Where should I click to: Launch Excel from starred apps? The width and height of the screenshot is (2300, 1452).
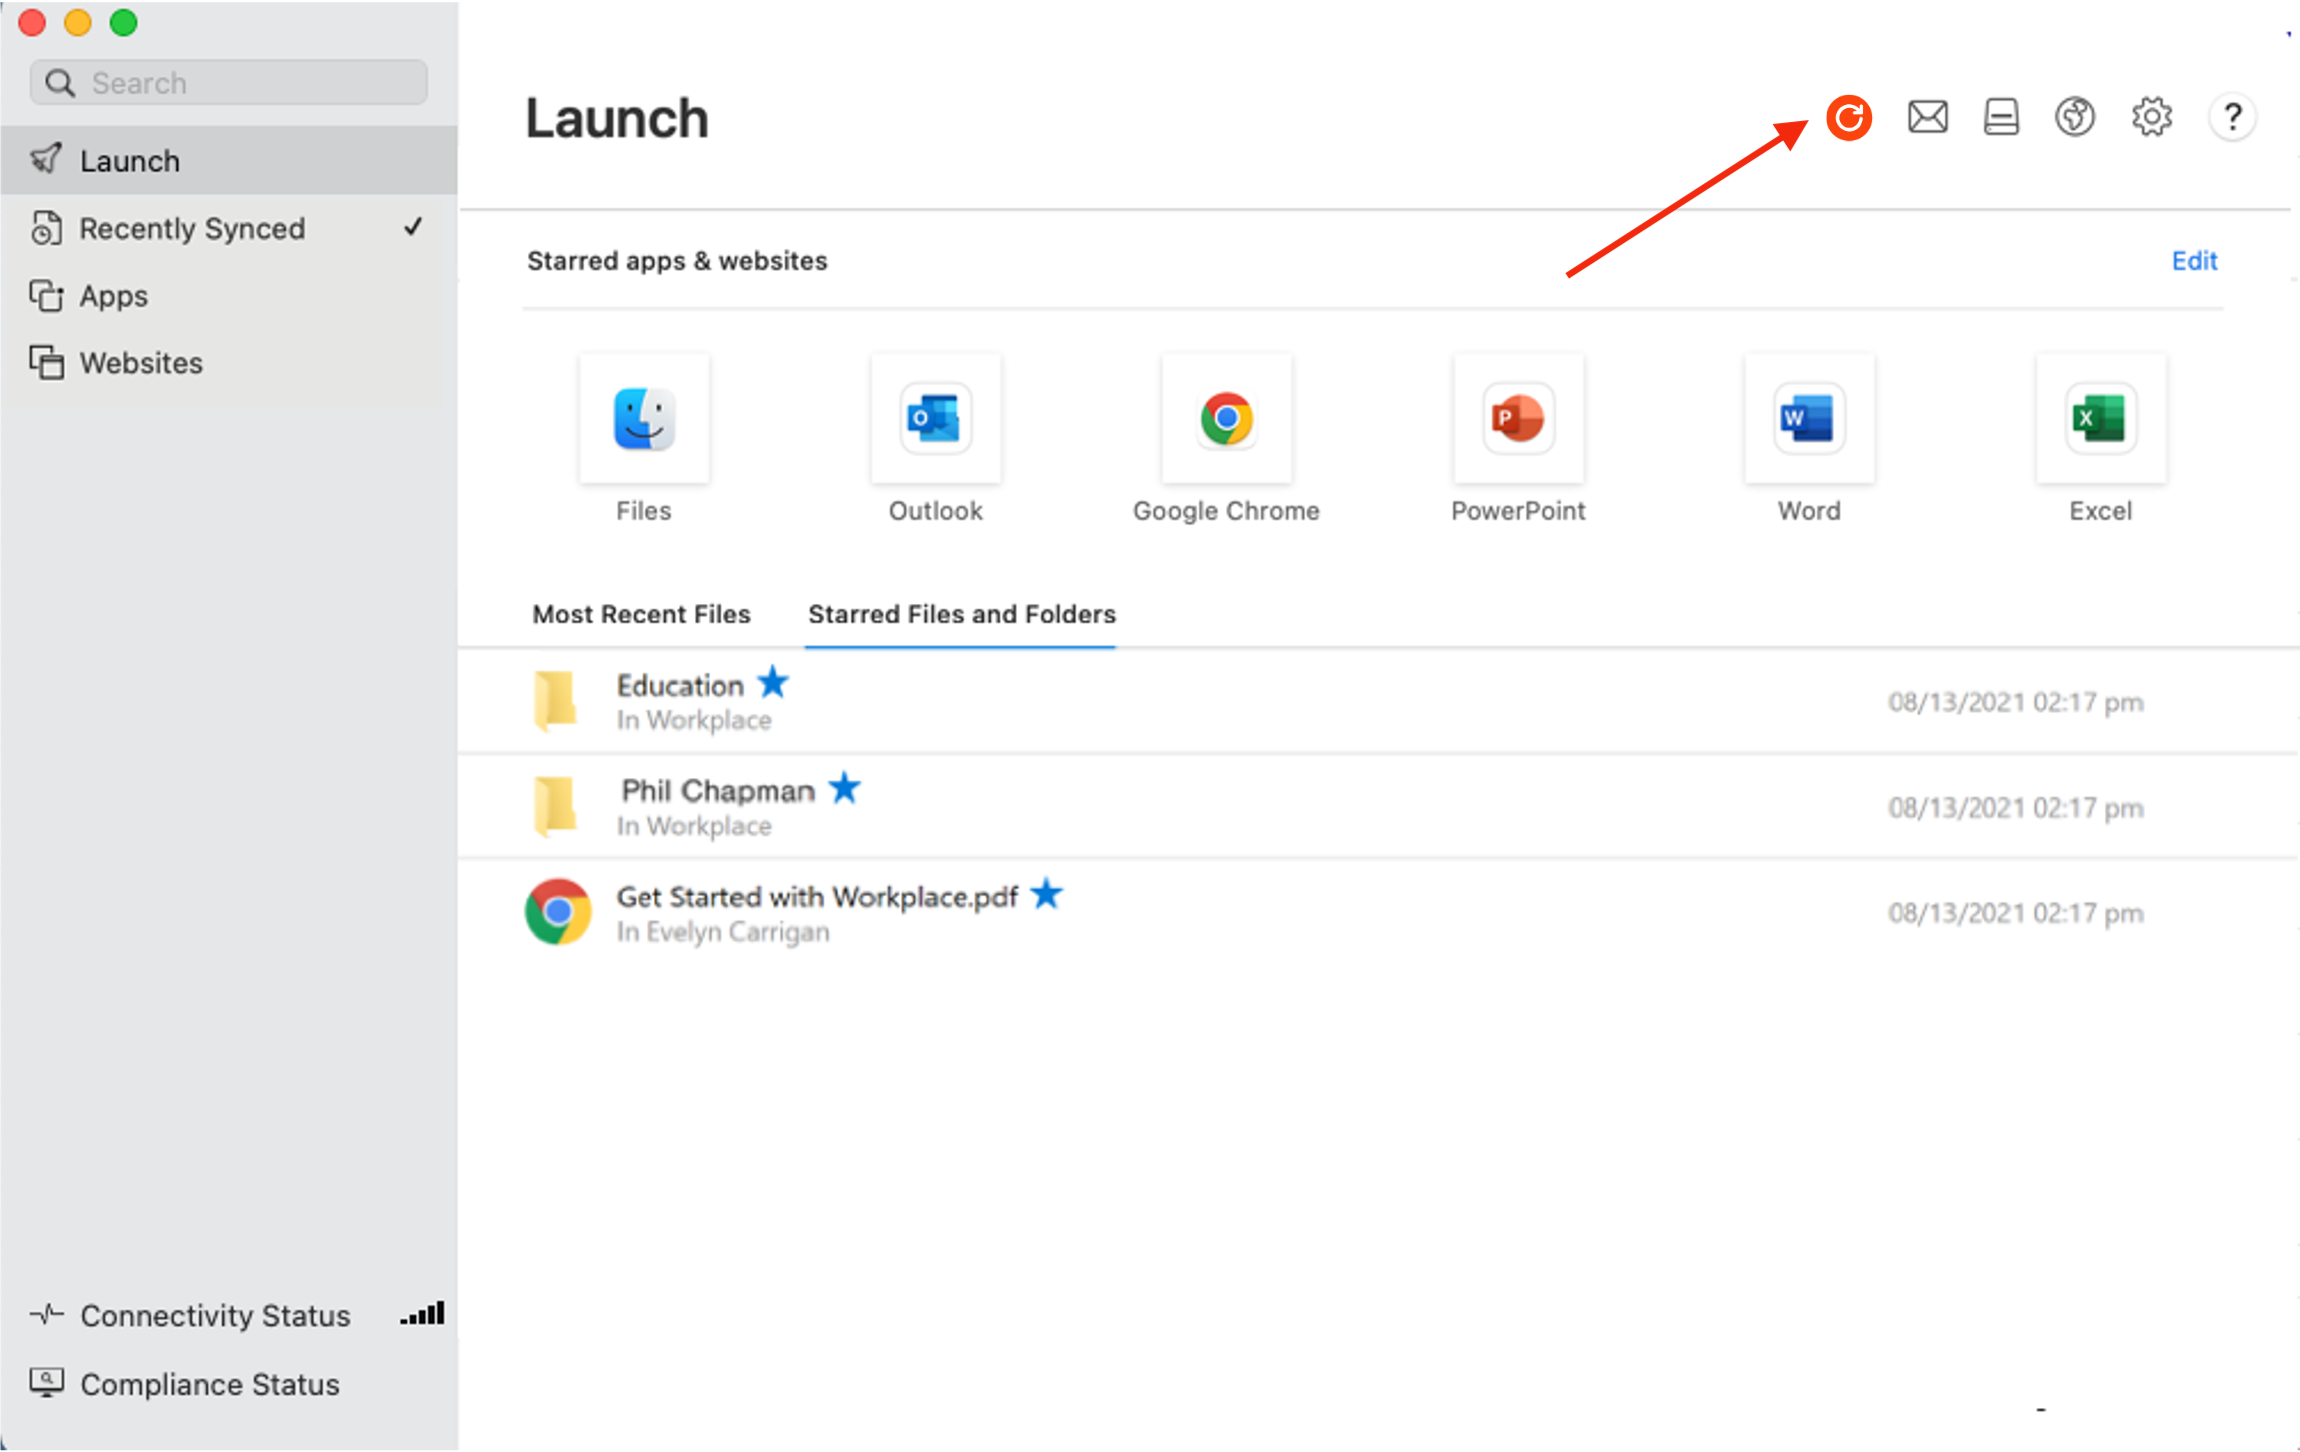click(x=2100, y=419)
